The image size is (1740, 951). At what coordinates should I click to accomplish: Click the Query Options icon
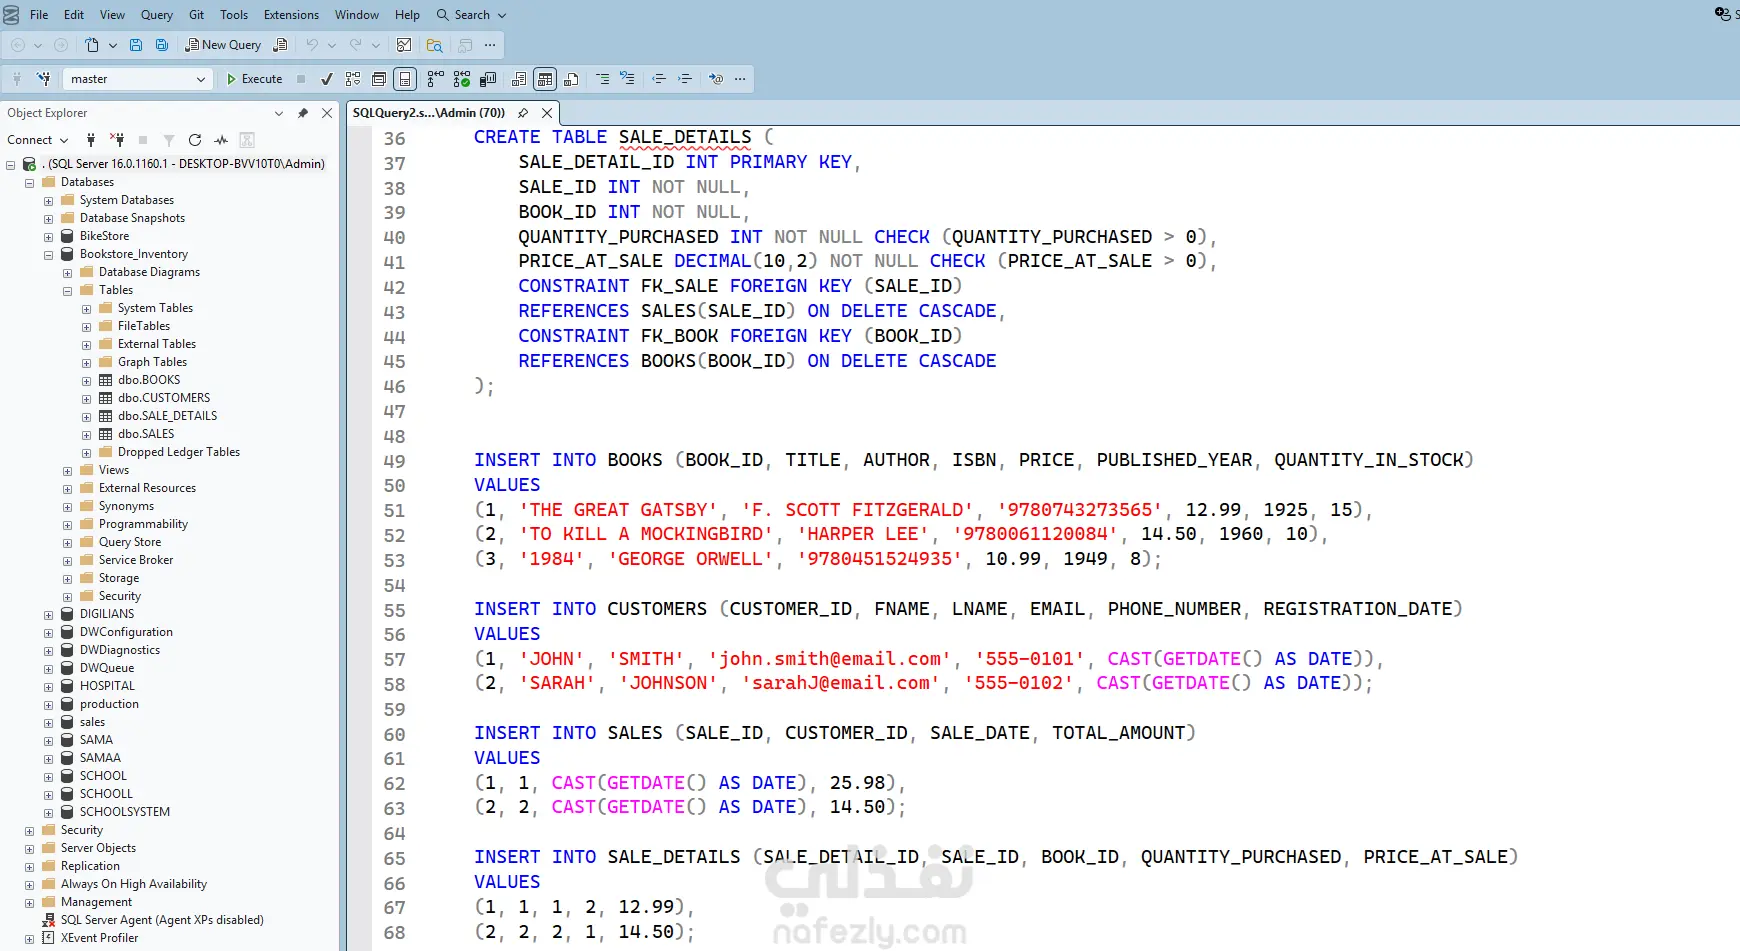click(x=379, y=79)
